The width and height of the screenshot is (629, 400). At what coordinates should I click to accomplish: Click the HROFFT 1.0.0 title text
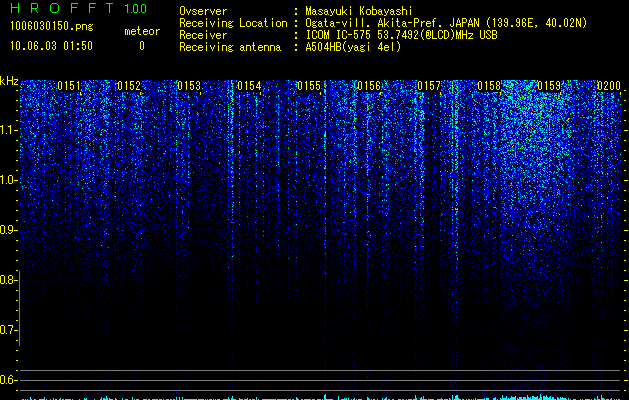tap(78, 8)
